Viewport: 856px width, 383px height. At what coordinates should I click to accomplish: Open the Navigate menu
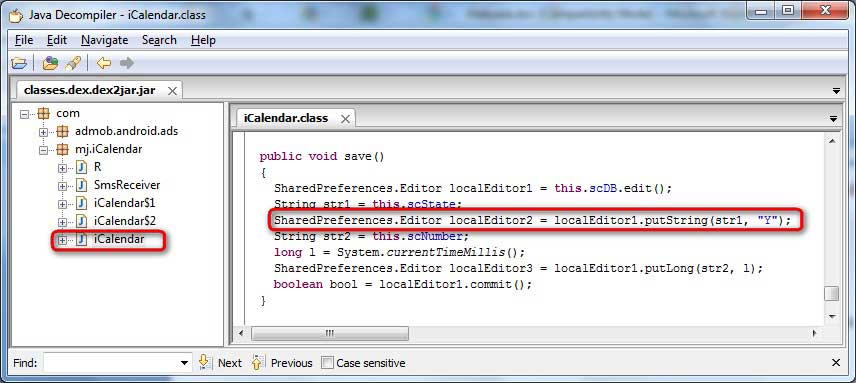tap(104, 40)
